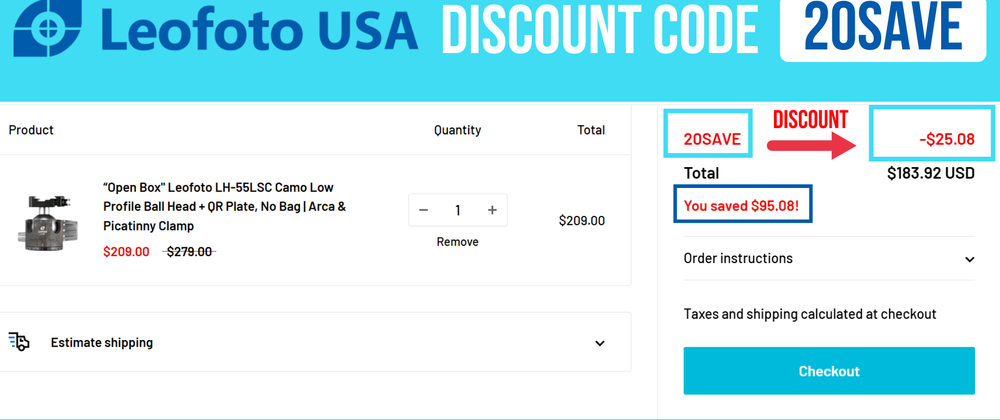This screenshot has width=1000, height=420.
Task: Click the $183.92 USD total amount
Action: pos(930,173)
